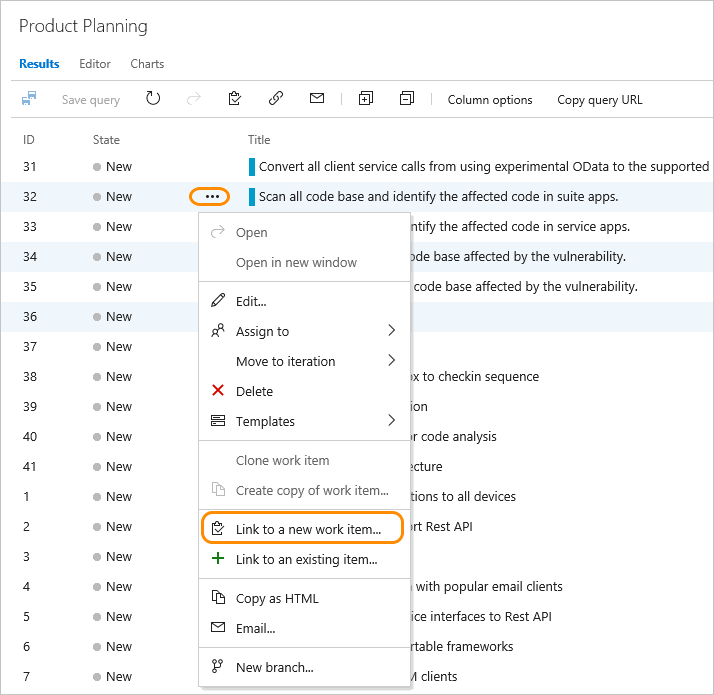Click the run query icon left of Save query
Viewport: 714px width, 695px height.
point(29,98)
